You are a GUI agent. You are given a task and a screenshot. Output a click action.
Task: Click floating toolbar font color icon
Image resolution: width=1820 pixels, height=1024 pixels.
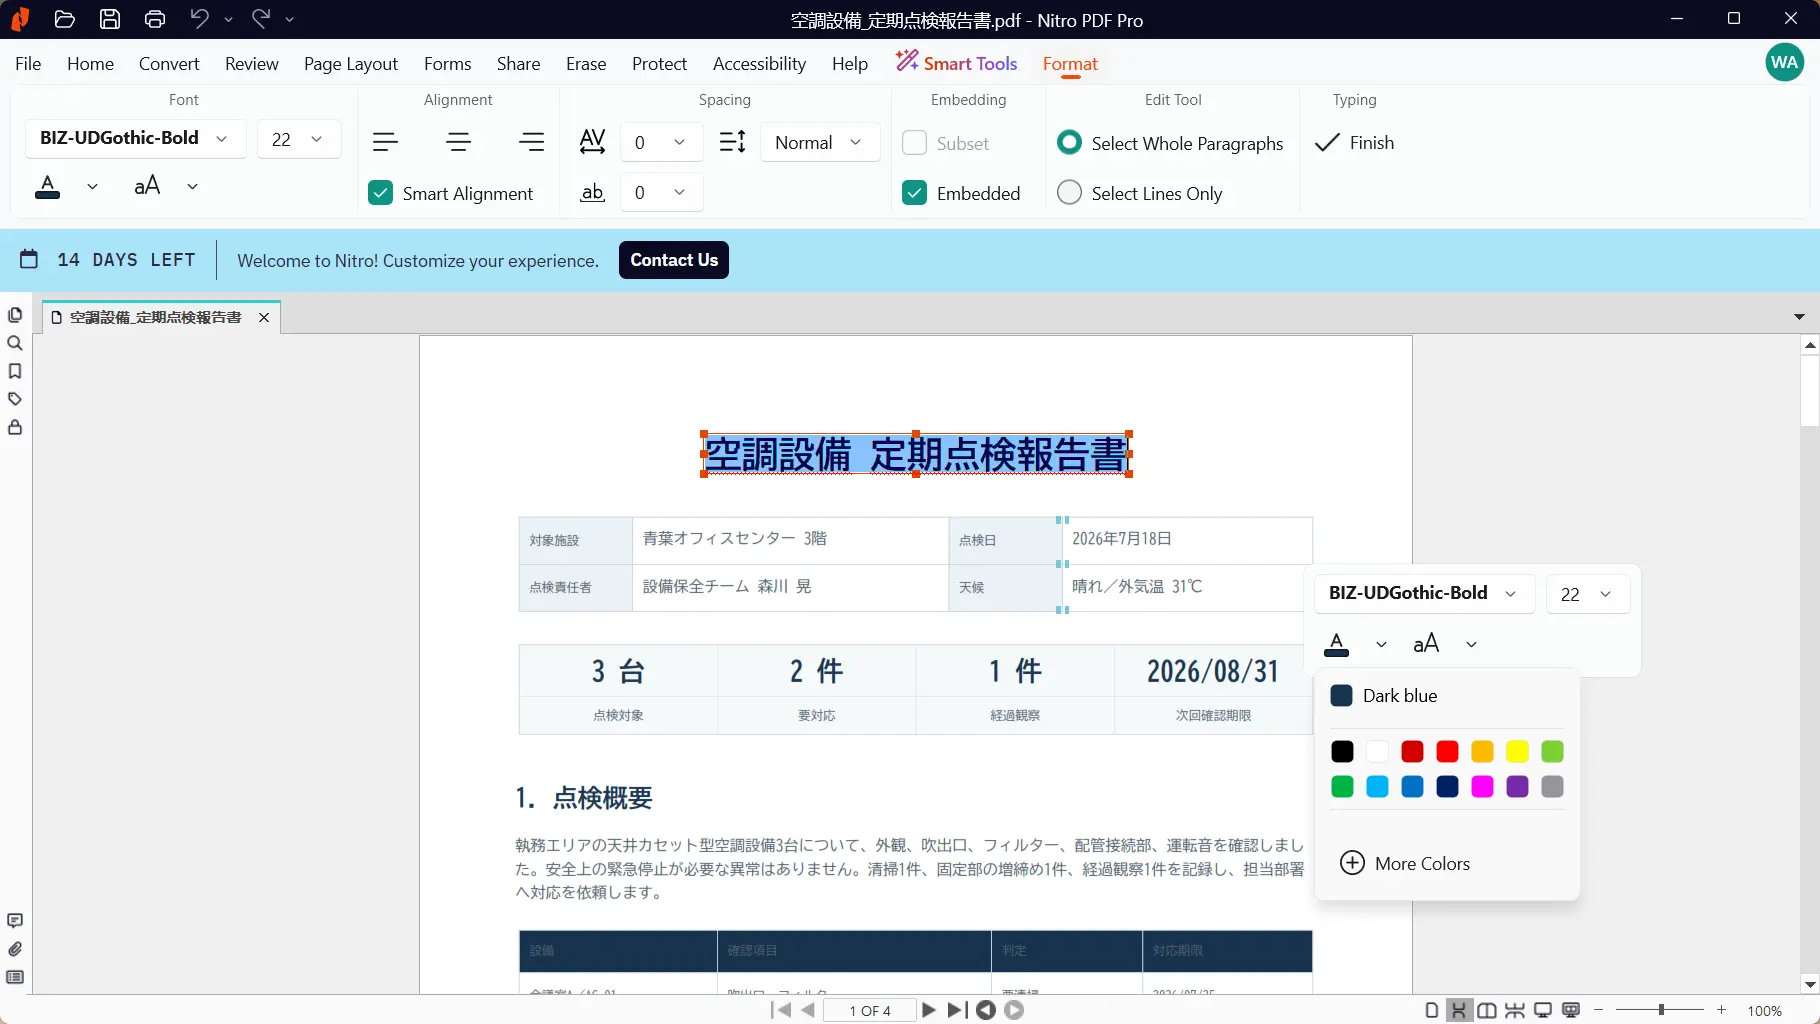coord(1336,644)
